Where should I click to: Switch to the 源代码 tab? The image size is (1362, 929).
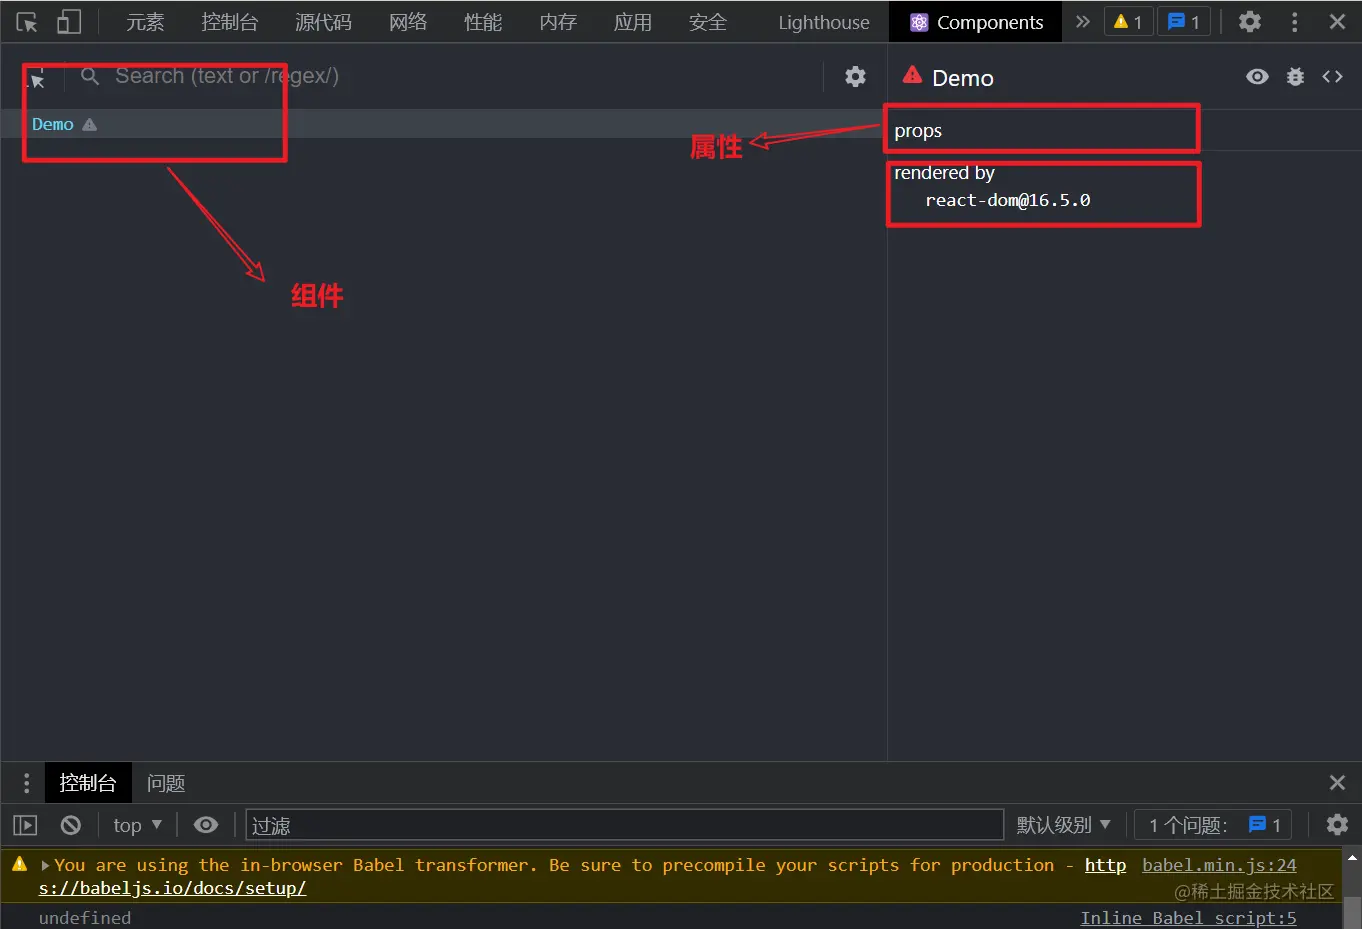click(x=323, y=22)
